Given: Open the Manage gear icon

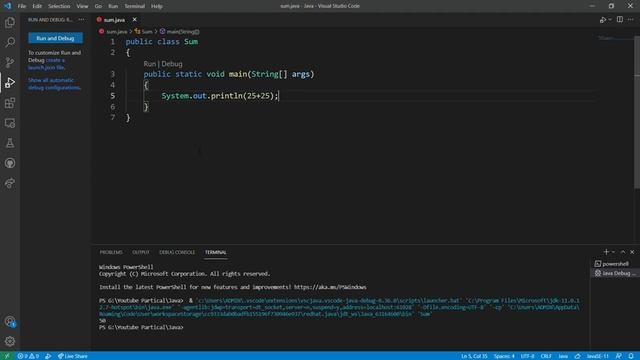Looking at the screenshot, I should 10,341.
